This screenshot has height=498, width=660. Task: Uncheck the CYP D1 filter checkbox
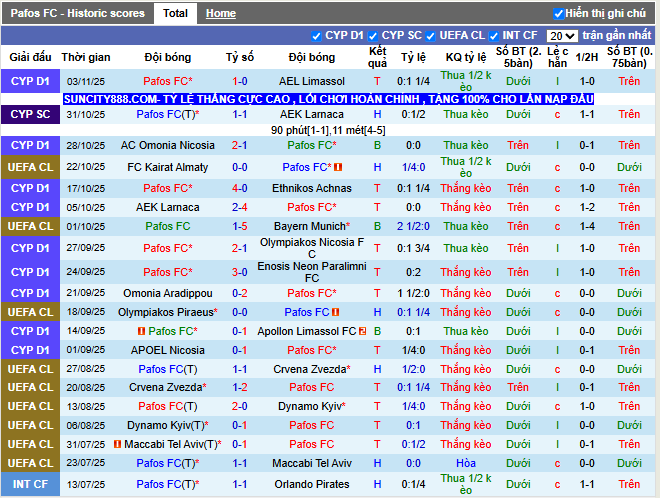click(316, 36)
